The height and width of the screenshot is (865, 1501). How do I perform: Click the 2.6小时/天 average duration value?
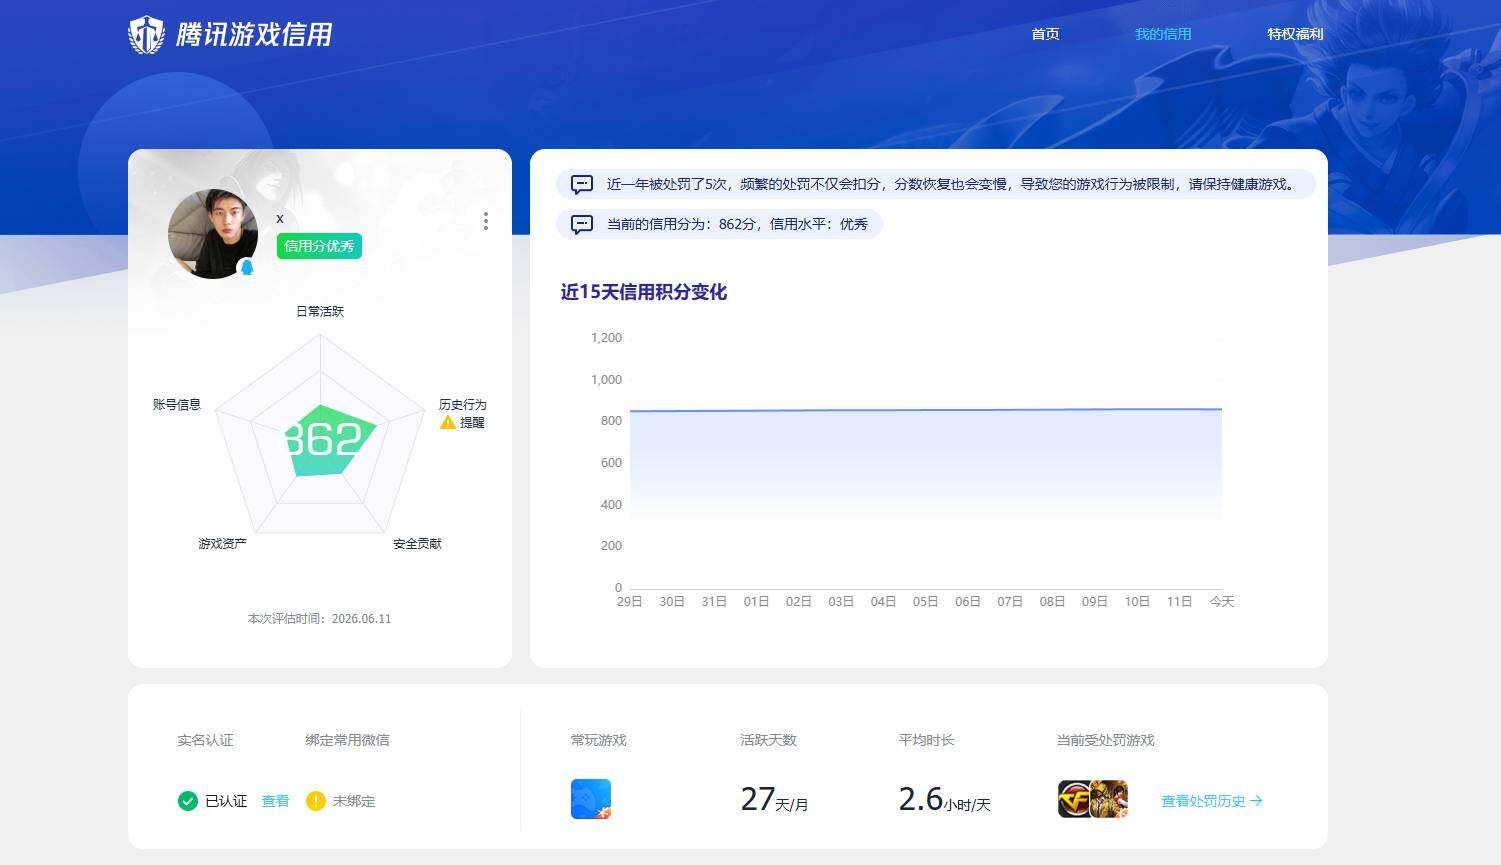[x=944, y=799]
